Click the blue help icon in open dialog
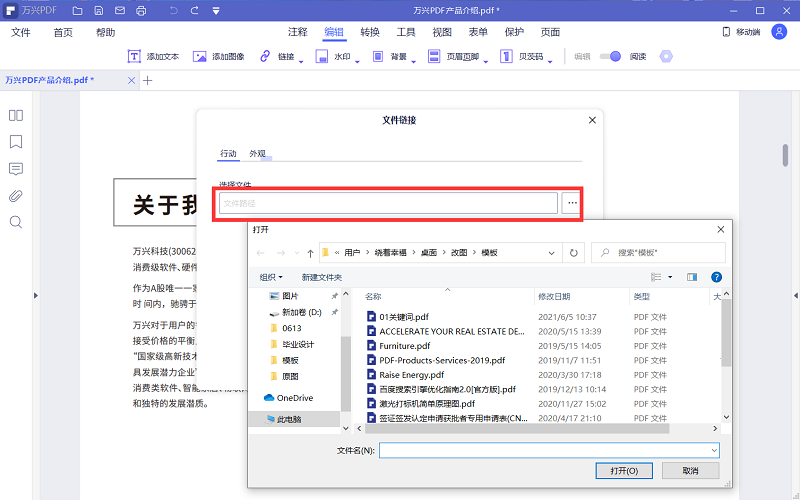Screen dimensions: 800x500 click(x=716, y=277)
